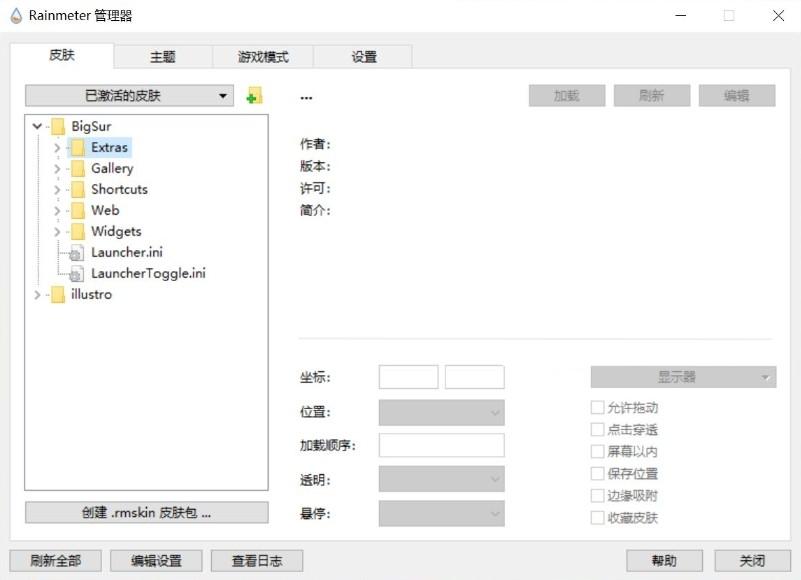This screenshot has height=580, width=801.
Task: Select the LauncherToggle.ini file name
Action: click(x=148, y=273)
